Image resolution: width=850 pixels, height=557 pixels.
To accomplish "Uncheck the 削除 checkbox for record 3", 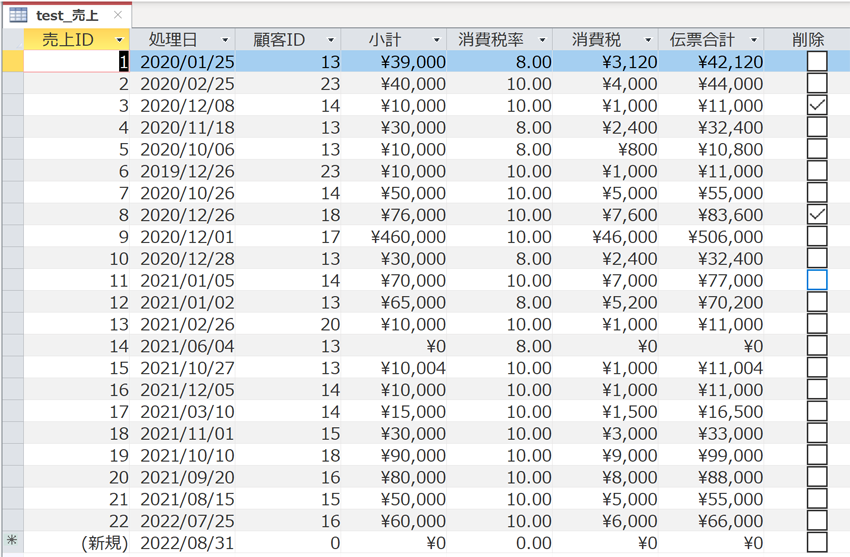I will tap(817, 105).
